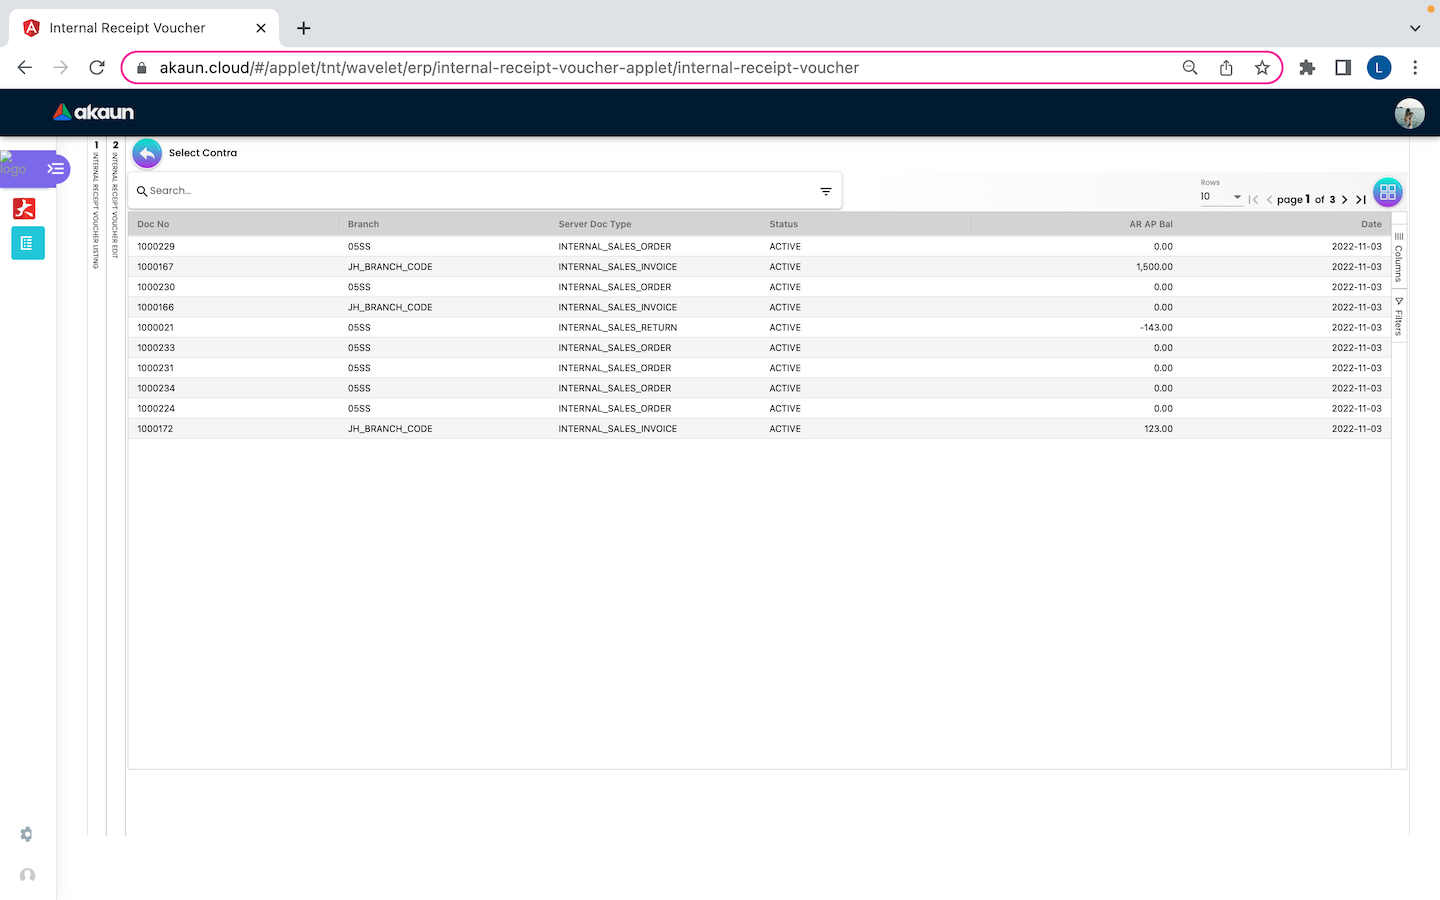Image resolution: width=1440 pixels, height=900 pixels.
Task: Select document row 1000229
Action: coord(759,246)
